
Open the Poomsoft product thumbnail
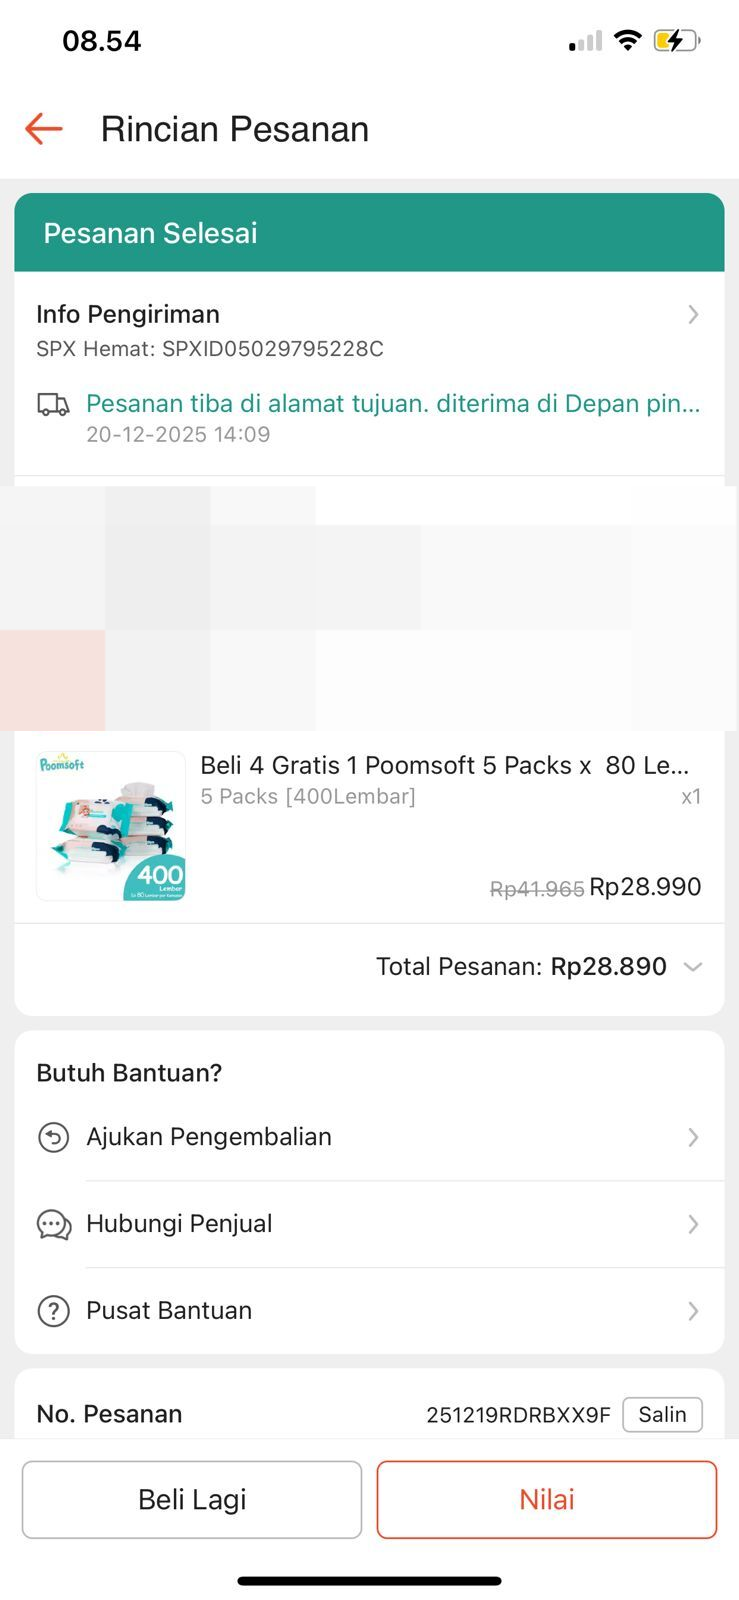coord(111,826)
